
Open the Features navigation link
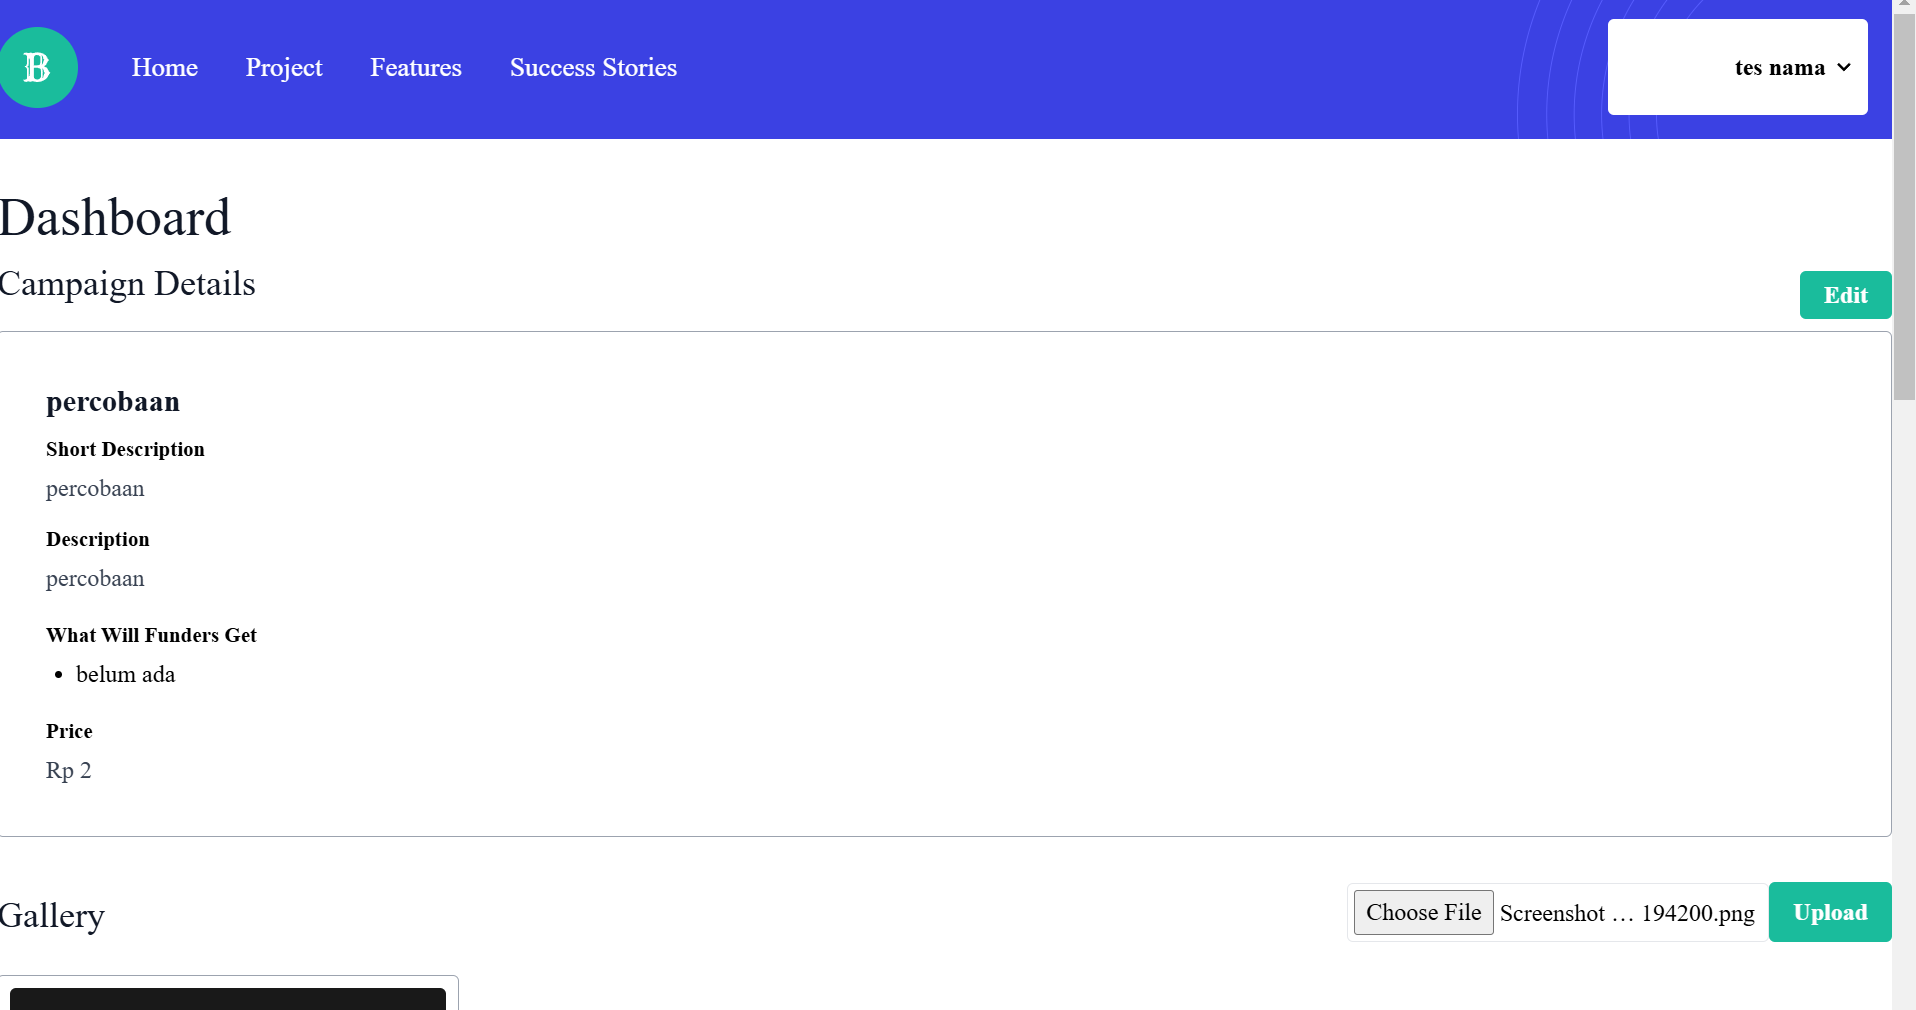(x=416, y=67)
